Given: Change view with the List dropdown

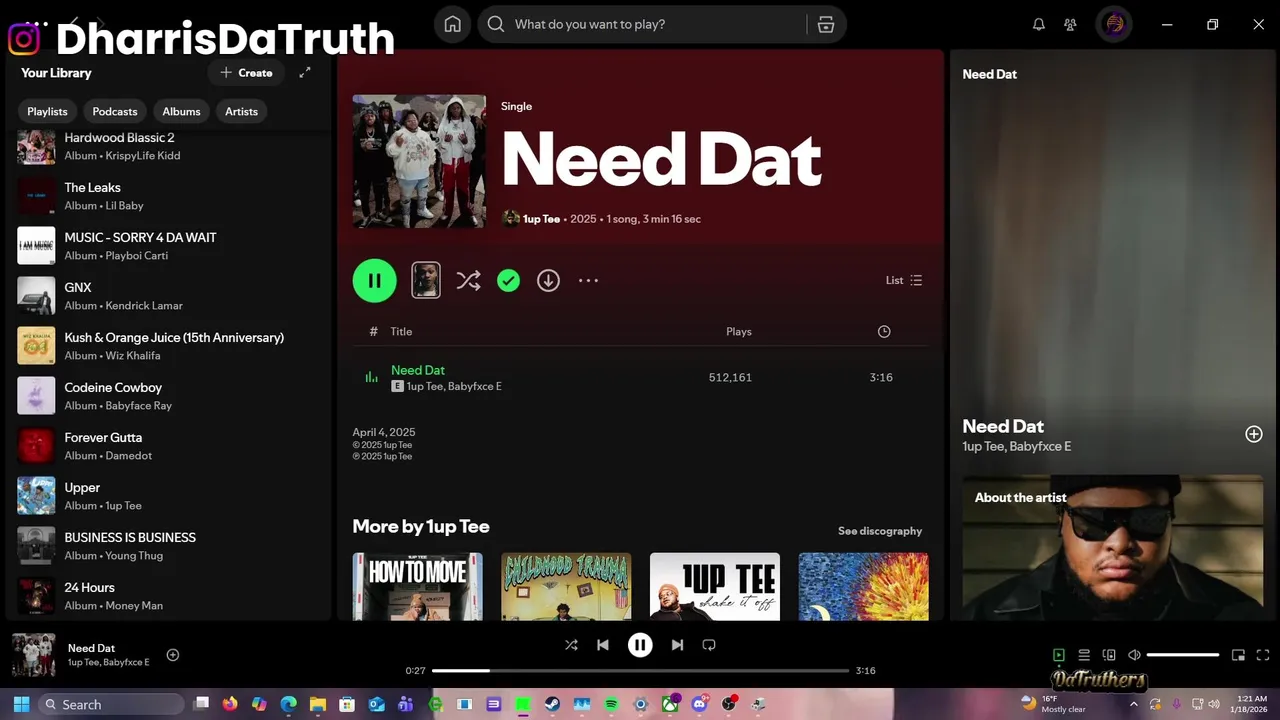Looking at the screenshot, I should [x=904, y=281].
